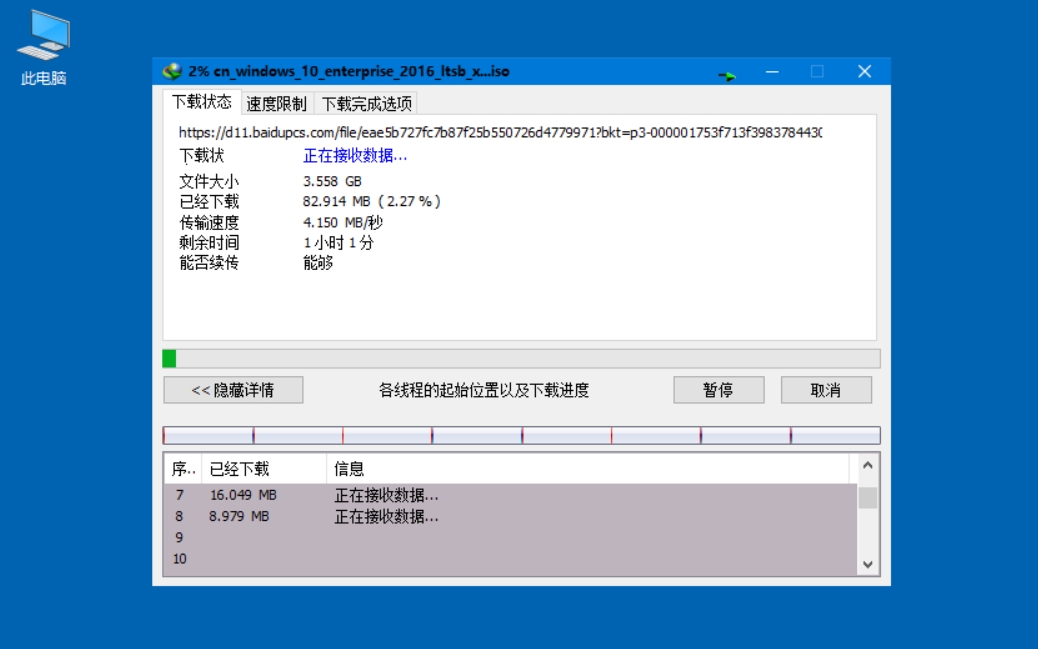Click the 序.. column header

[x=183, y=470]
